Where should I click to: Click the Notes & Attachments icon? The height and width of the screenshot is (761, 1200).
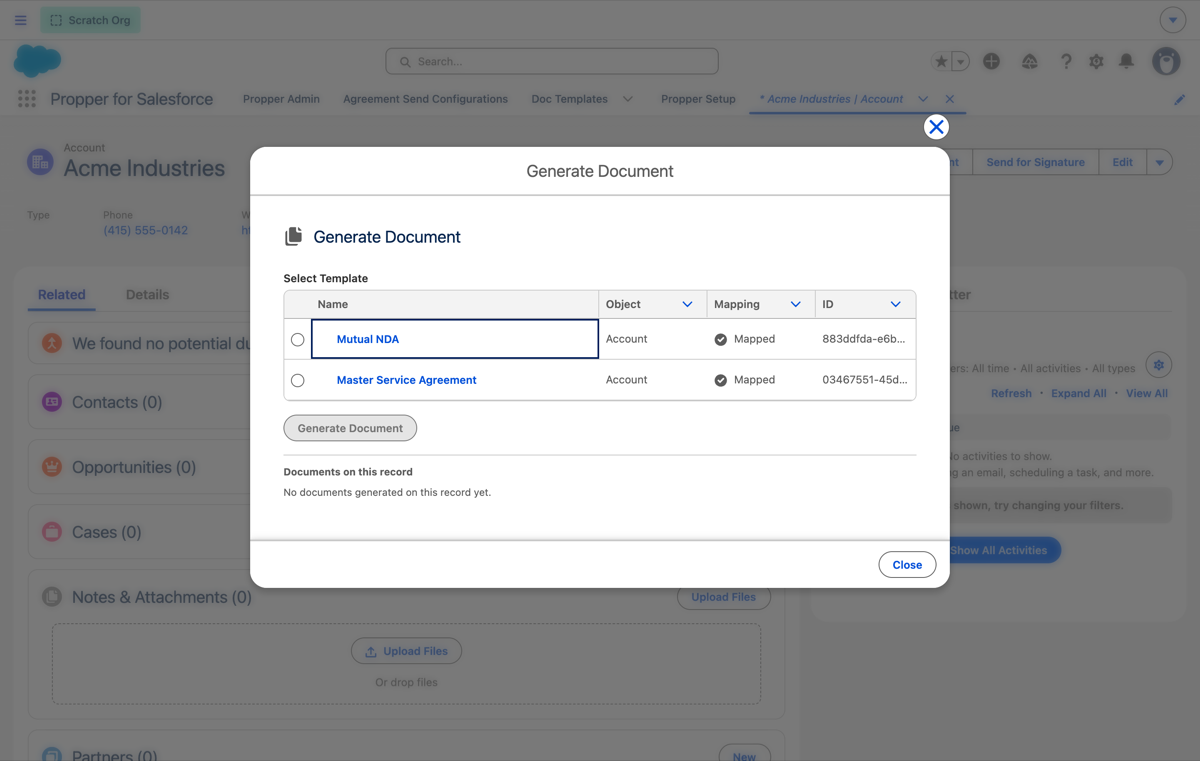click(x=52, y=597)
